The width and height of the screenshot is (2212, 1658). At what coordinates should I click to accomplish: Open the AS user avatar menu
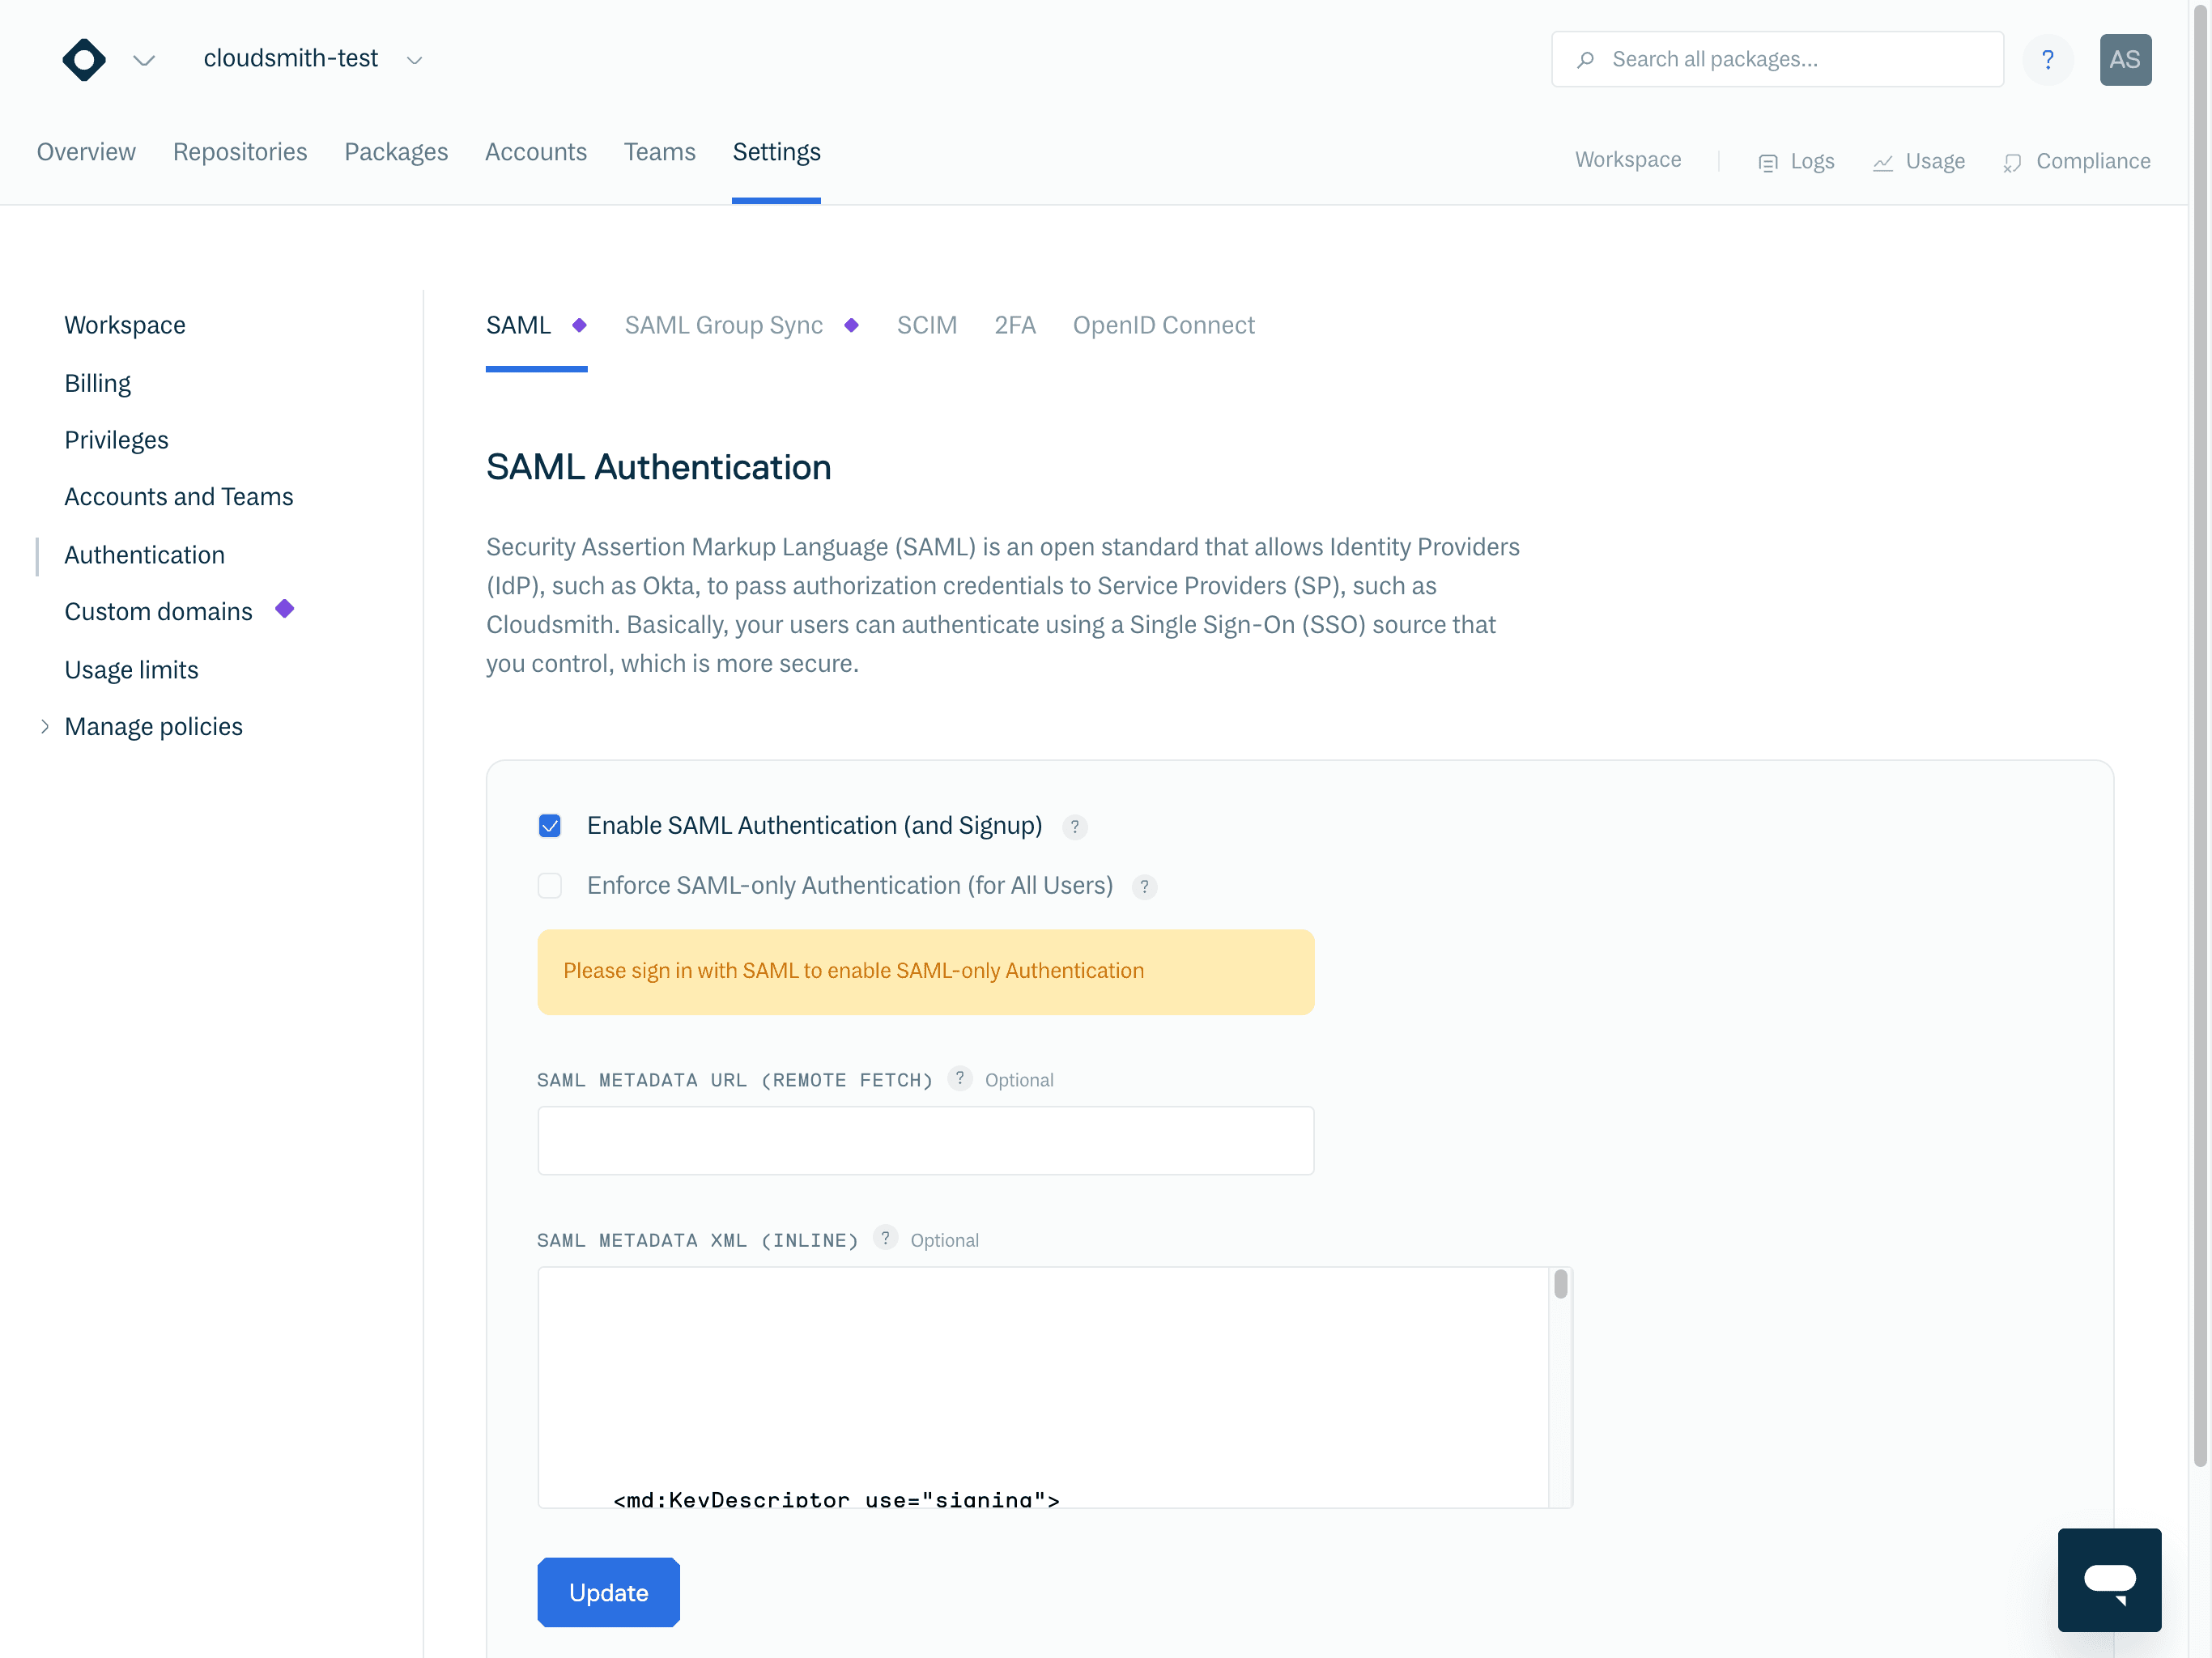tap(2125, 60)
